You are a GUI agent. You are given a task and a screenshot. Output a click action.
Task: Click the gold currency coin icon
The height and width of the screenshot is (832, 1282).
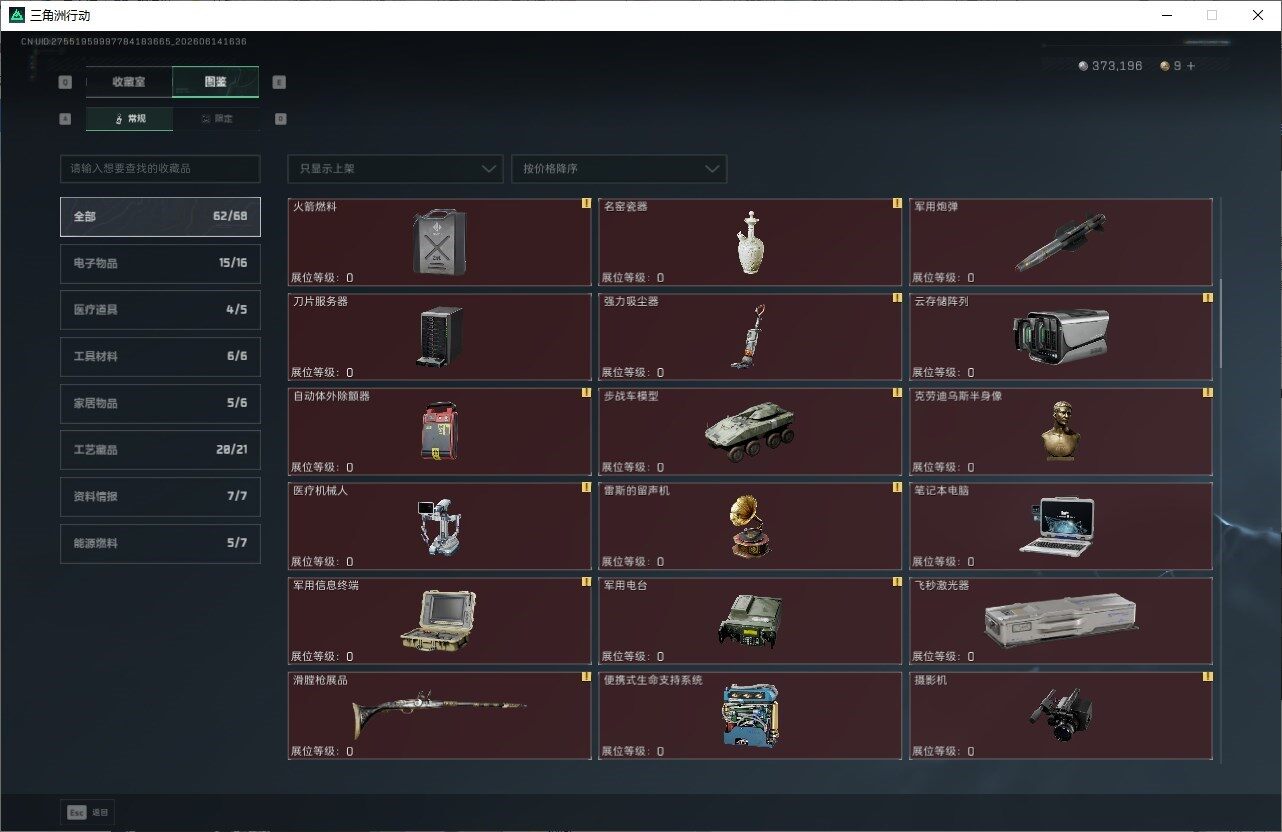click(1164, 66)
